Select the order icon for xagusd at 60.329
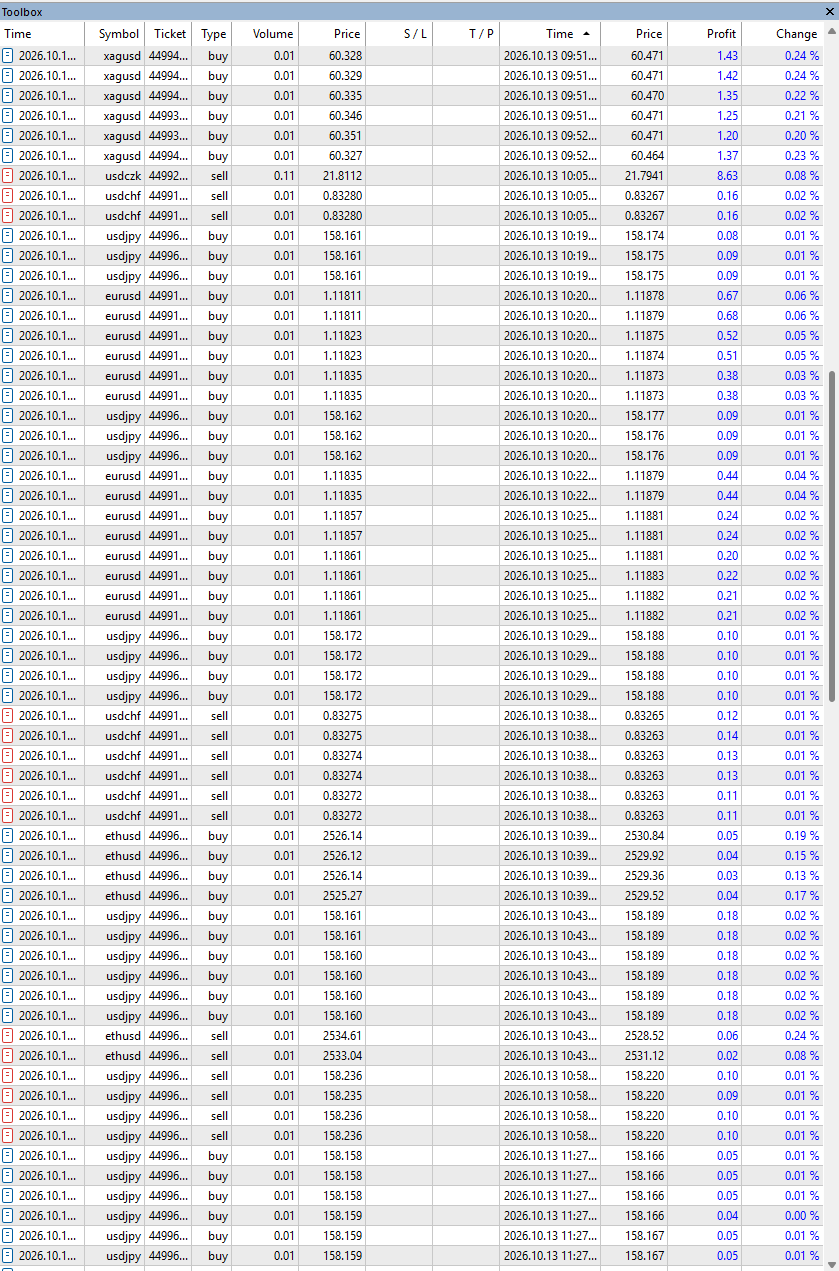 pyautogui.click(x=8, y=76)
